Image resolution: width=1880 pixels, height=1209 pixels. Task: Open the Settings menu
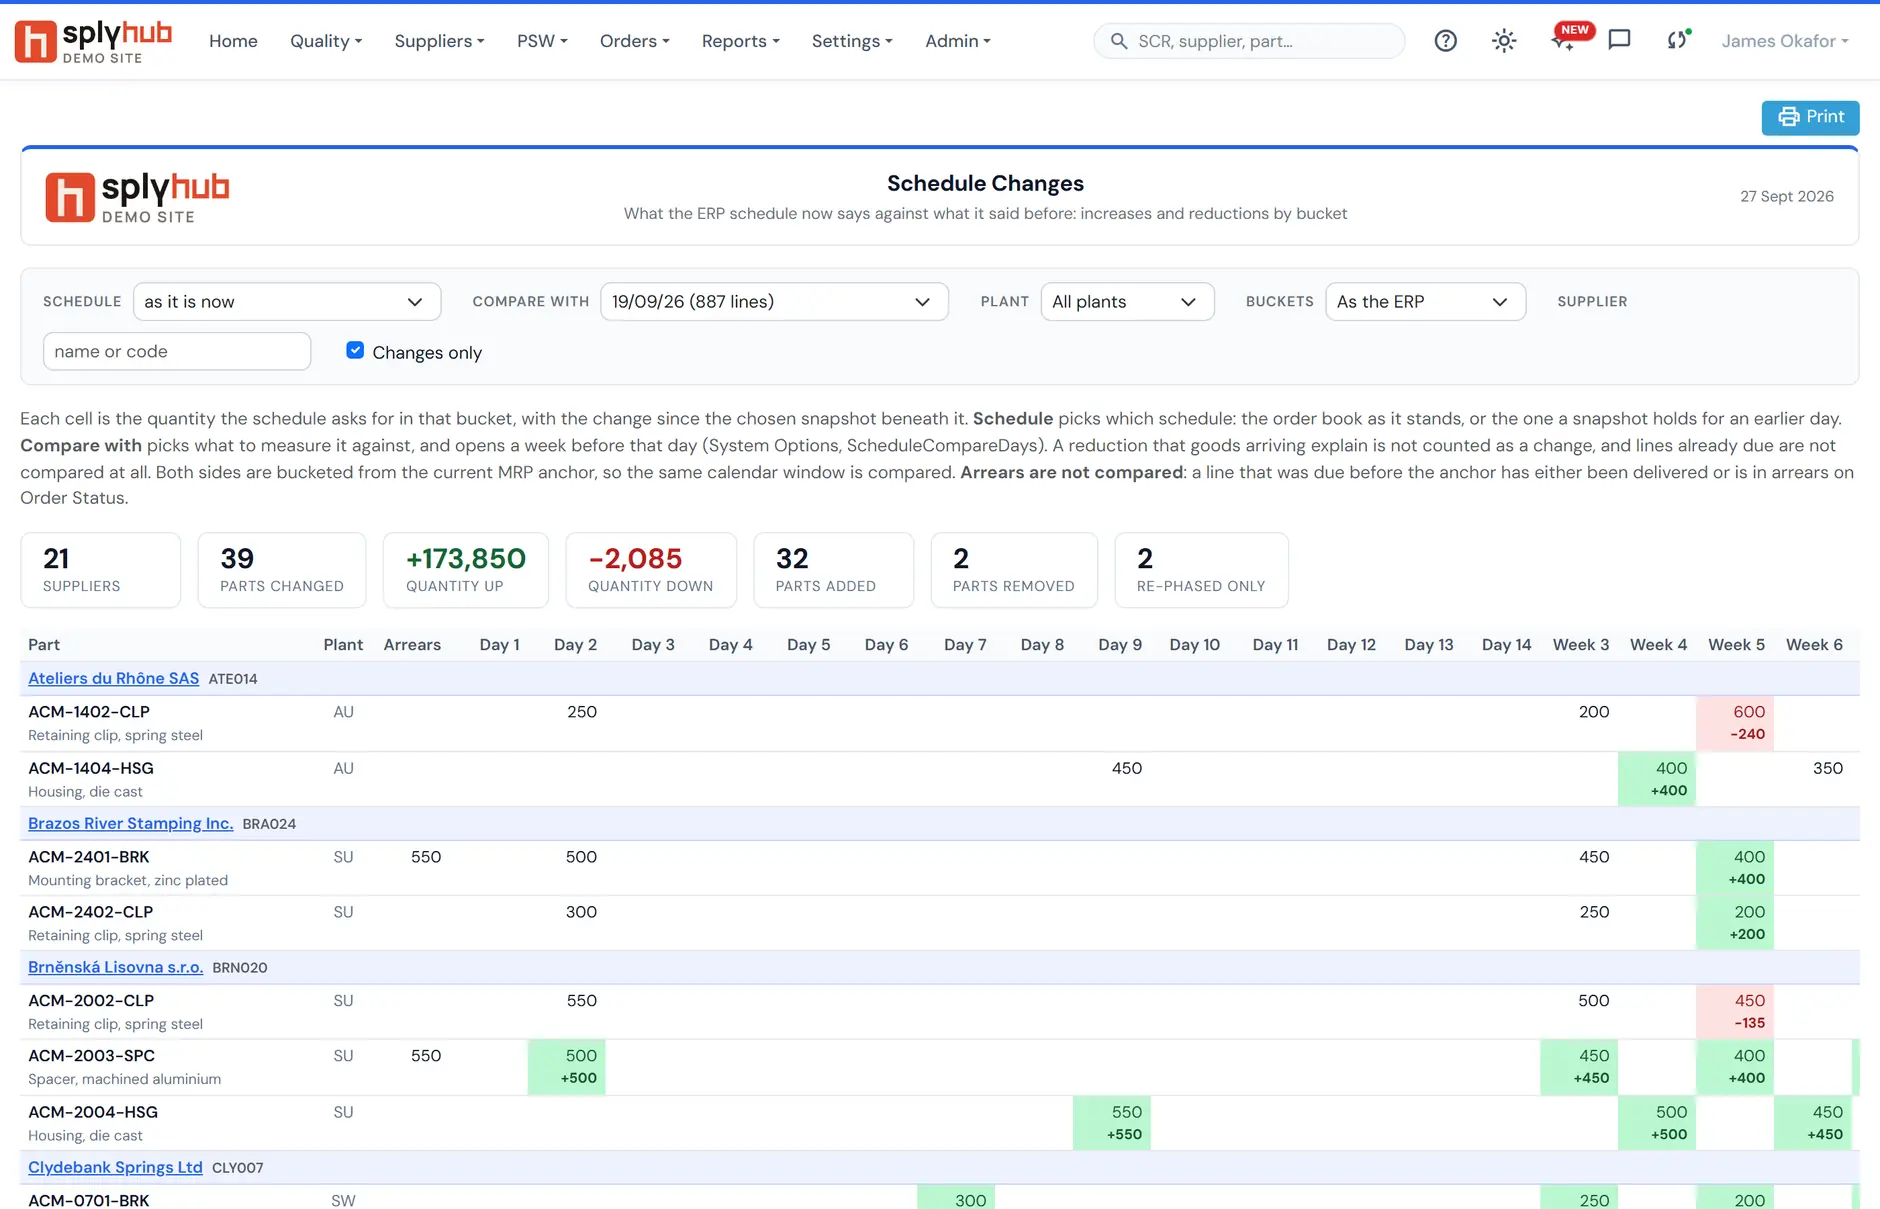[x=852, y=41]
